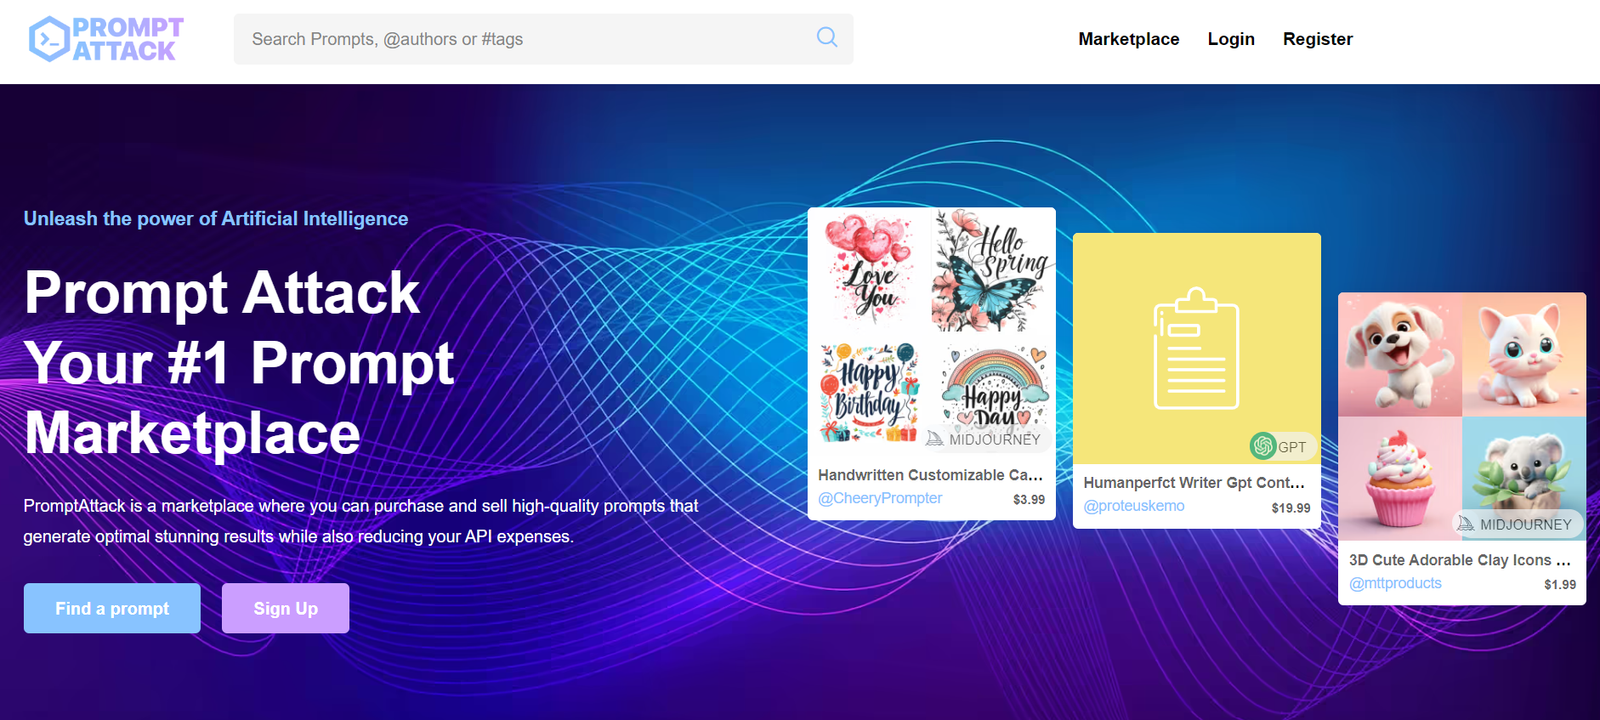The height and width of the screenshot is (720, 1600).
Task: Click the magnifying glass search icon
Action: point(826,38)
